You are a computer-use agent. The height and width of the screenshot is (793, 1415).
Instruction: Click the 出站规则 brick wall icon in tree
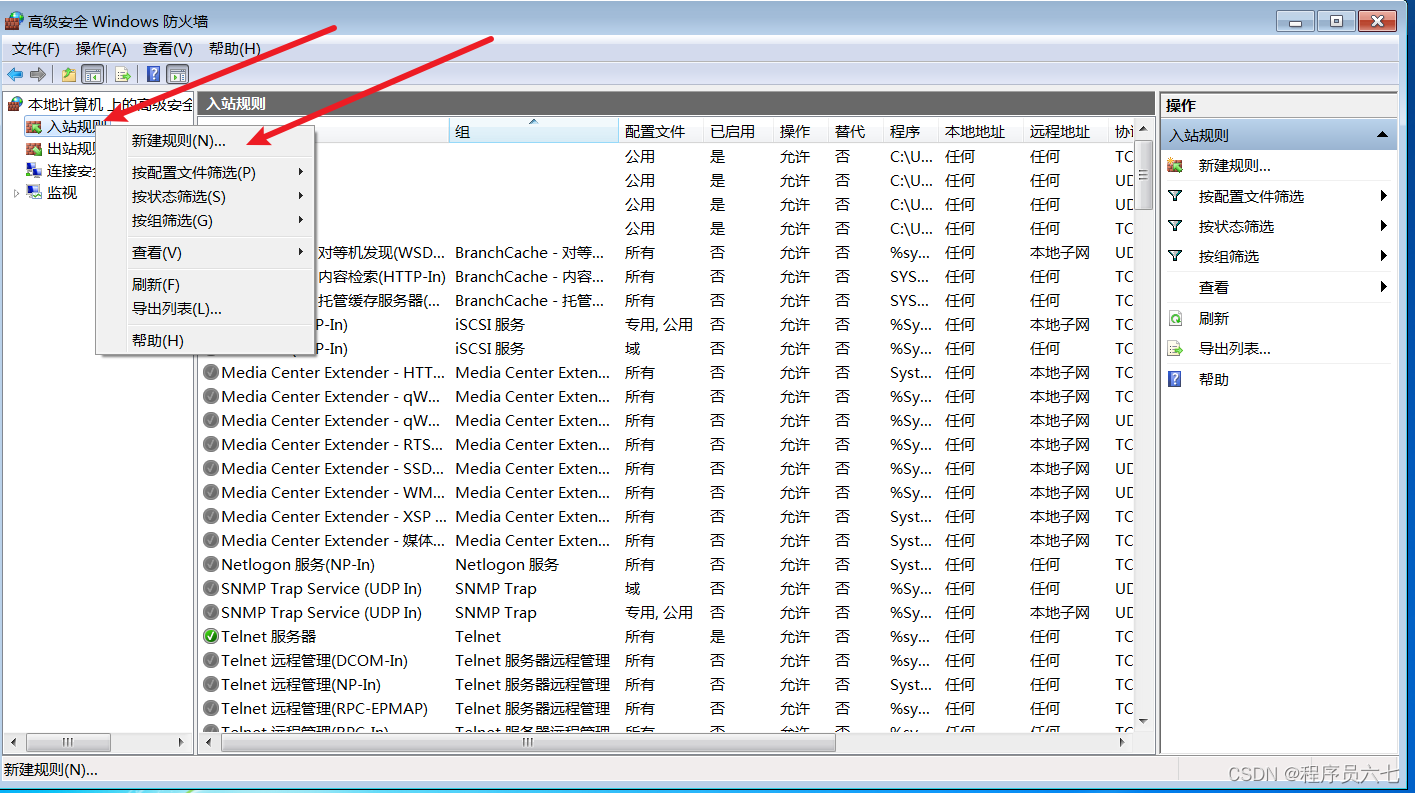click(x=34, y=149)
